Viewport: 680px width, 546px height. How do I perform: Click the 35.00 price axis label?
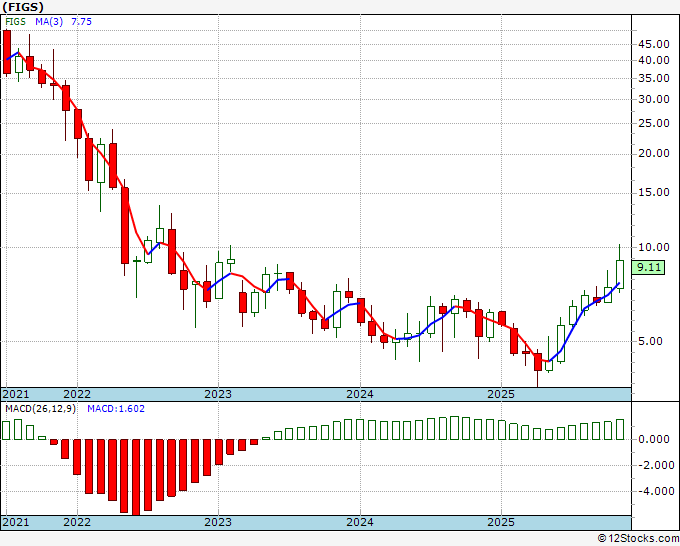tap(654, 78)
